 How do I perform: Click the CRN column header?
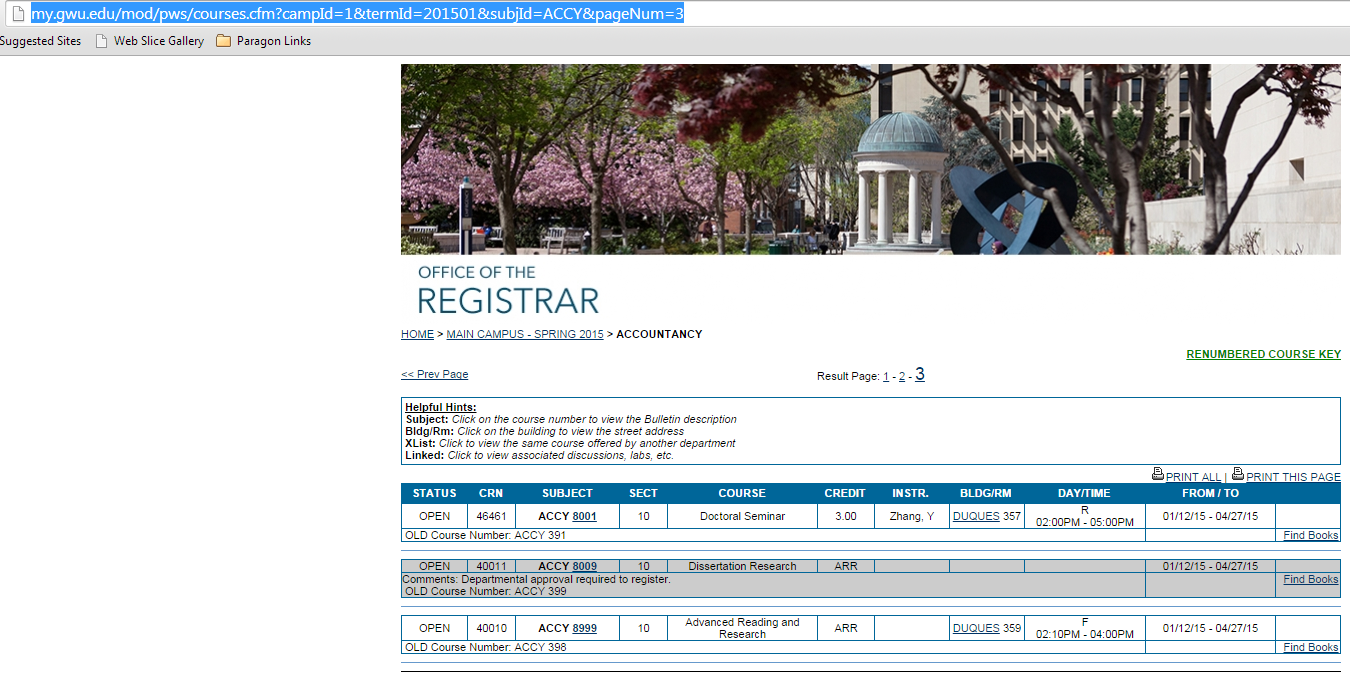coord(491,493)
